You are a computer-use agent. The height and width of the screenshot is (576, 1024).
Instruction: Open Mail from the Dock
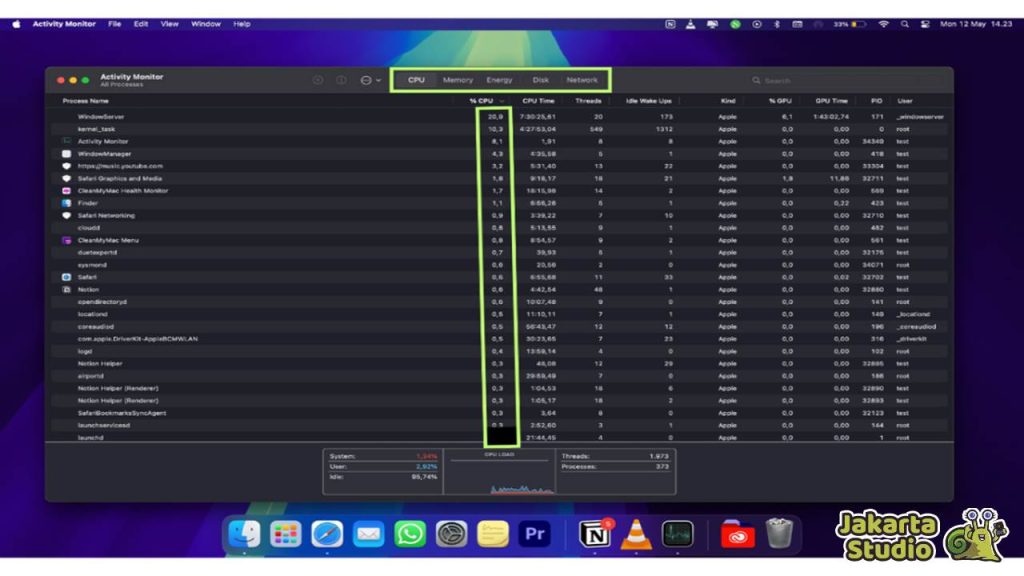368,534
